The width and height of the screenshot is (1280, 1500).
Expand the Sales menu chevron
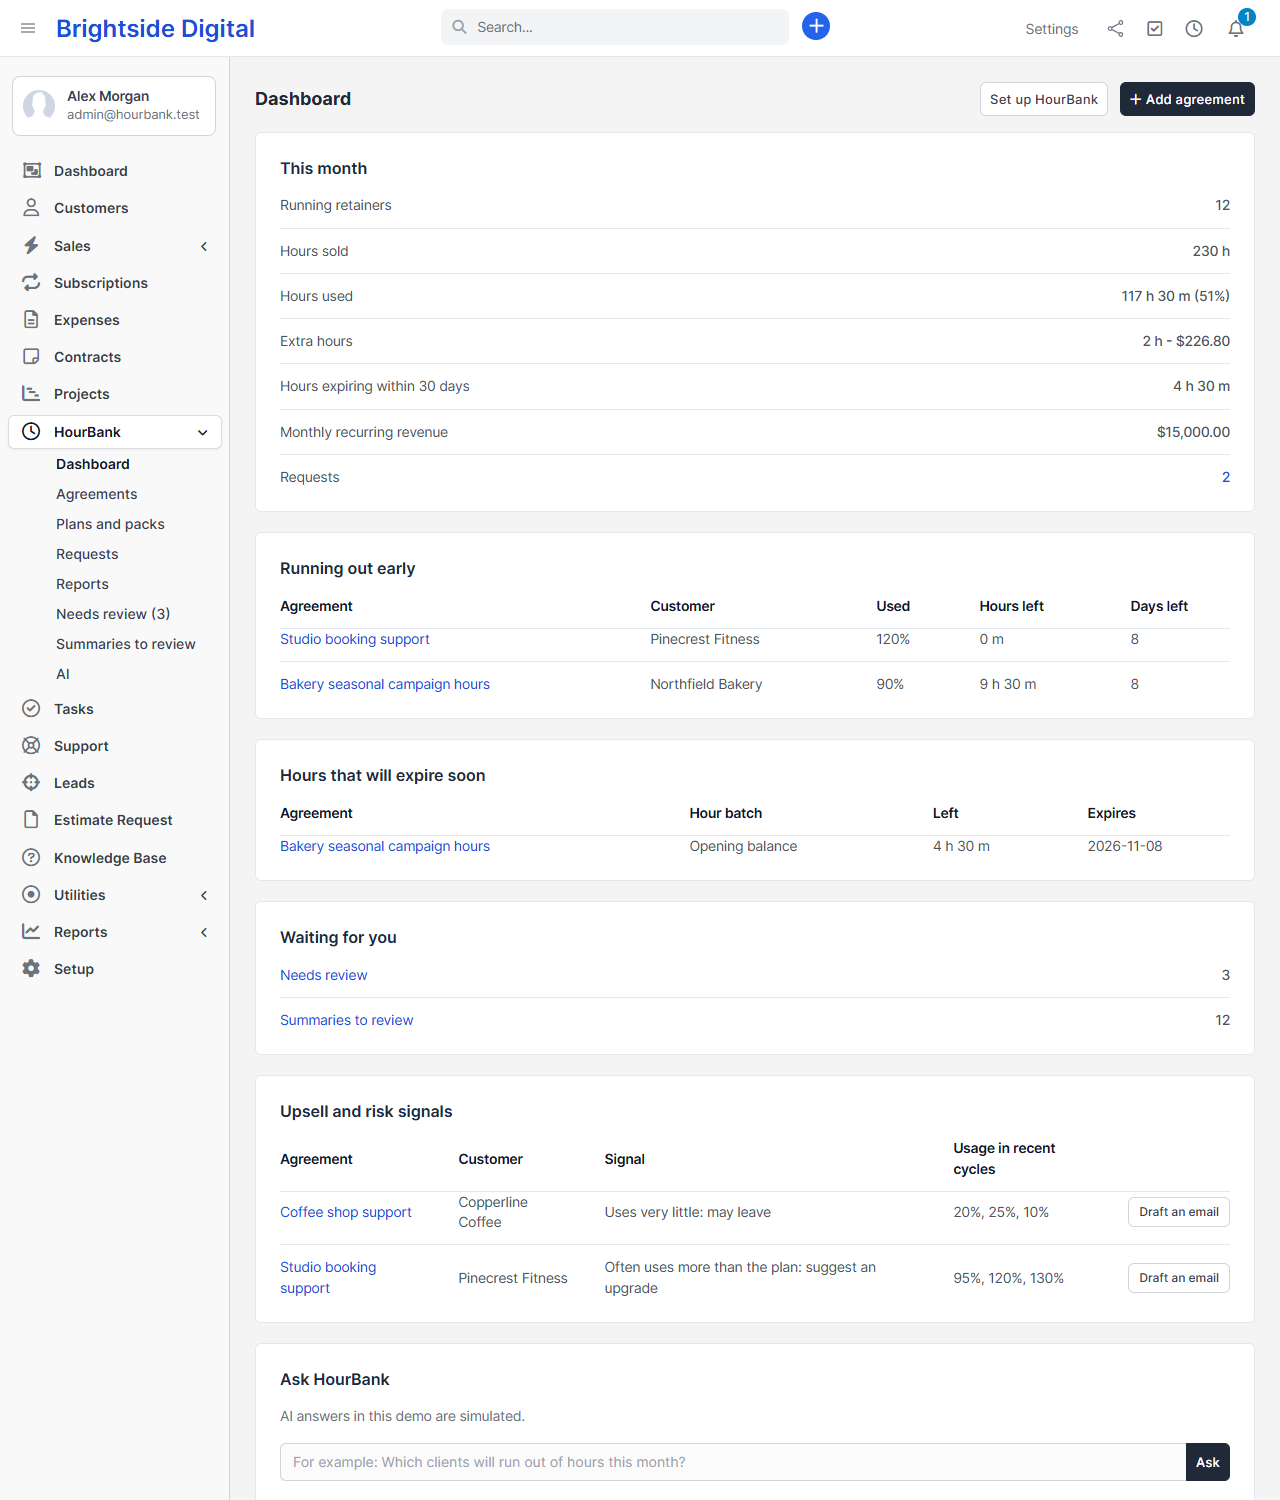pyautogui.click(x=204, y=246)
